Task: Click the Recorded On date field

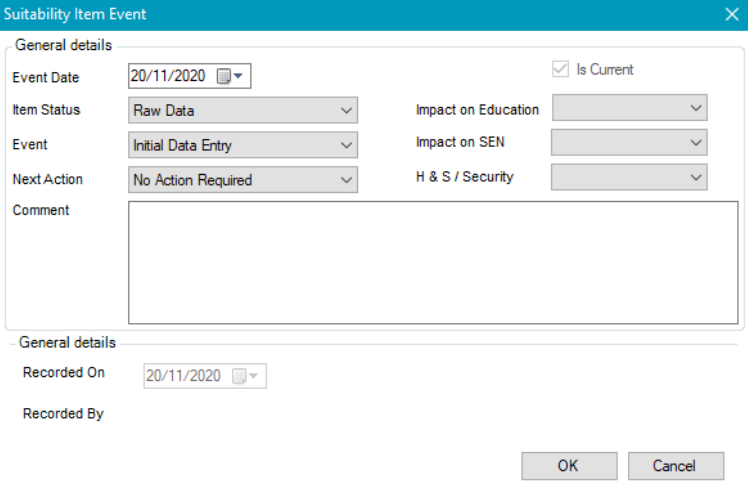Action: coord(185,376)
